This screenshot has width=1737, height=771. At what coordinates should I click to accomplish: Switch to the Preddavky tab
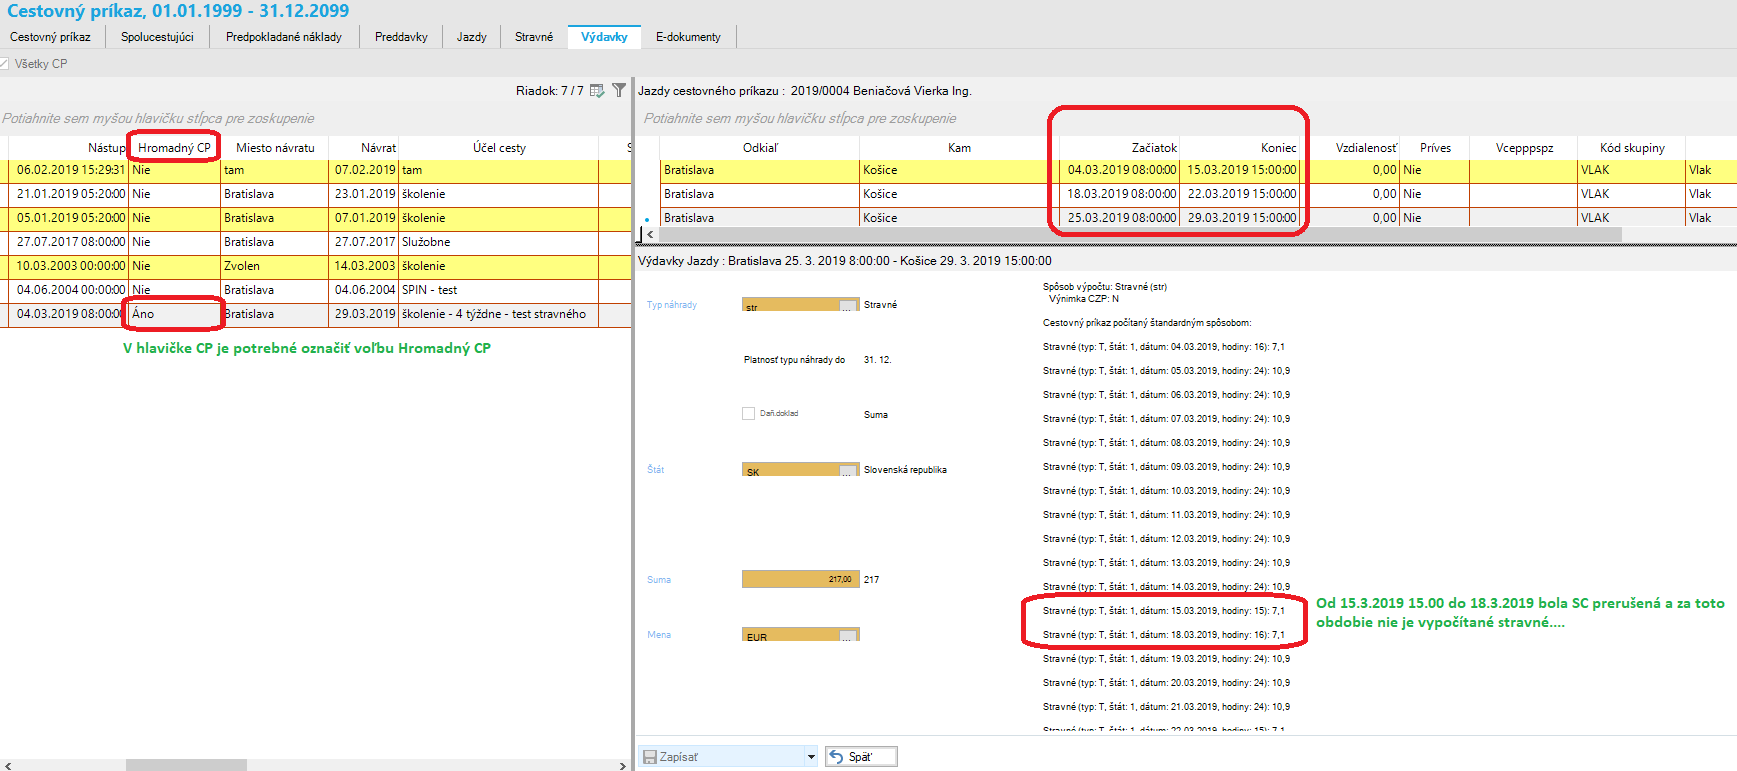pyautogui.click(x=401, y=37)
